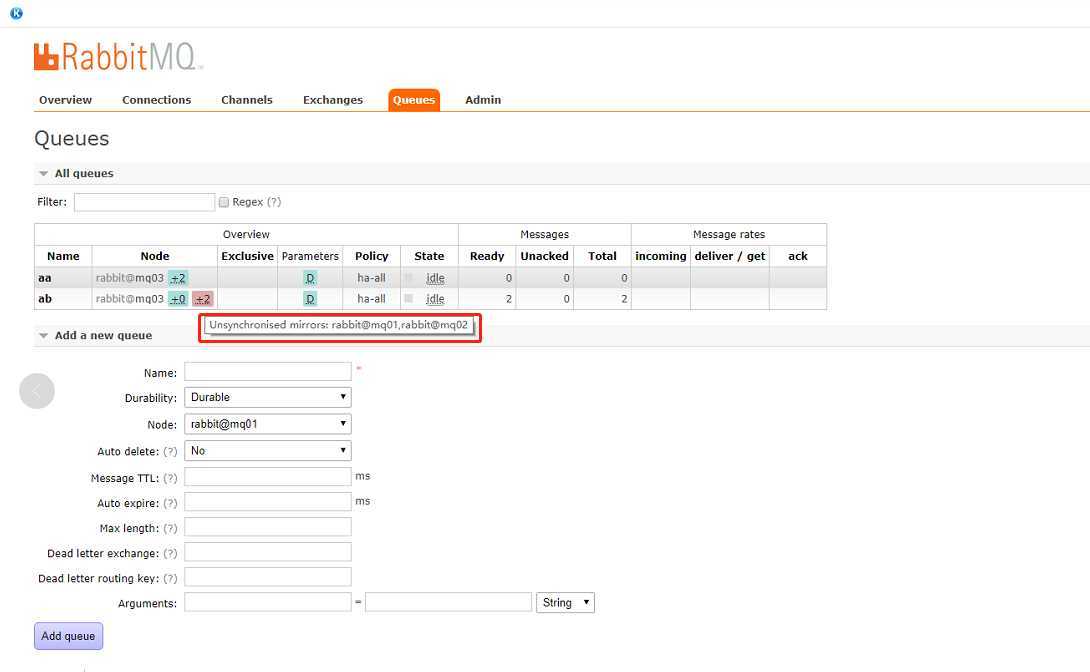
Task: Click the Auto expire input field
Action: click(268, 502)
